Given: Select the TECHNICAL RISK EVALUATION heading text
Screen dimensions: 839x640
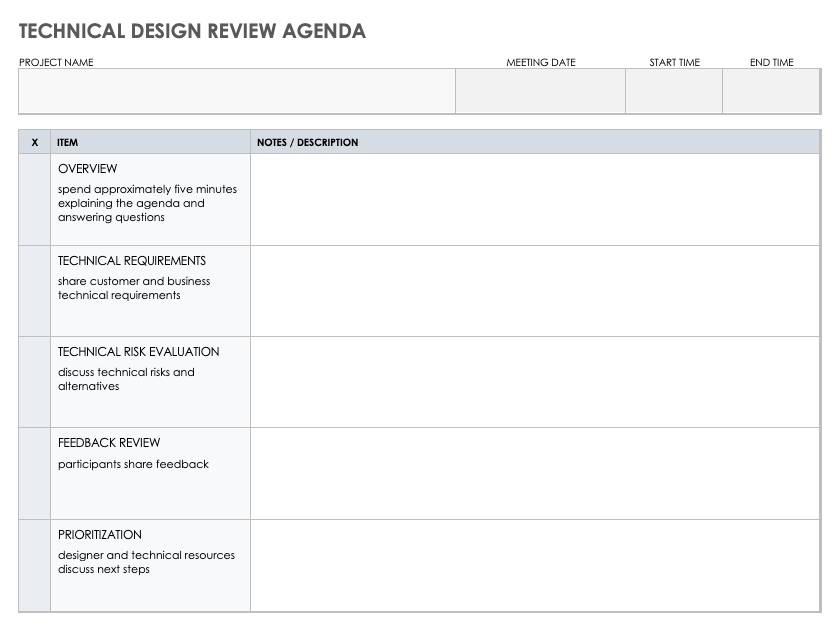Looking at the screenshot, I should (138, 352).
